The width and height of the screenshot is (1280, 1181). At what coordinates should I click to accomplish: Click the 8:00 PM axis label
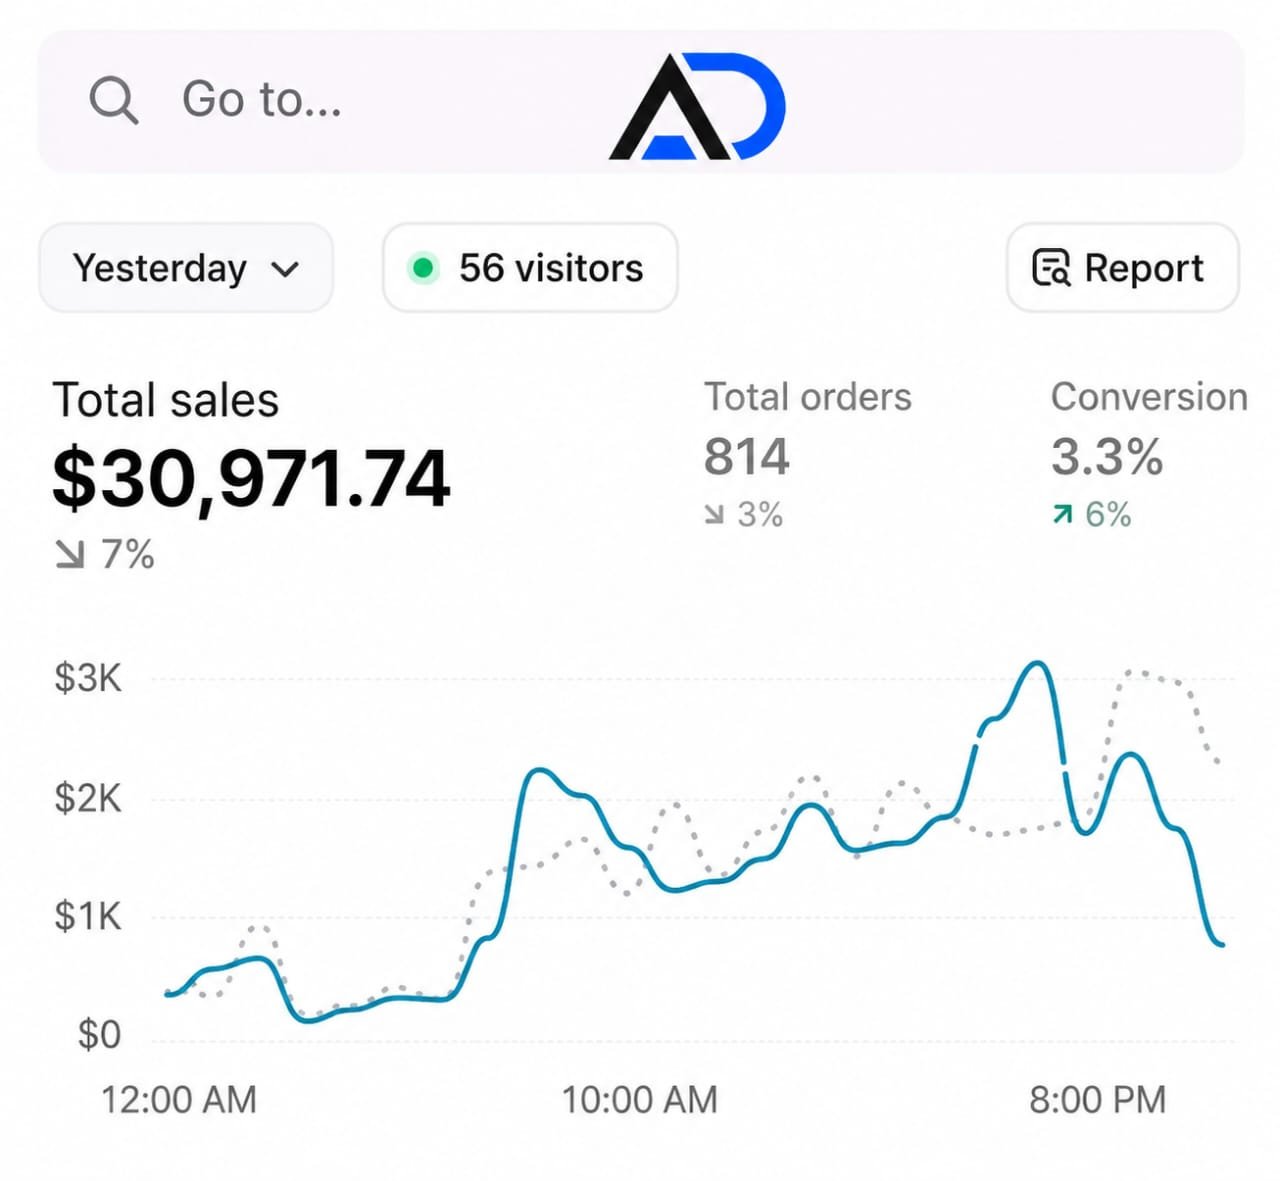click(x=1098, y=1100)
